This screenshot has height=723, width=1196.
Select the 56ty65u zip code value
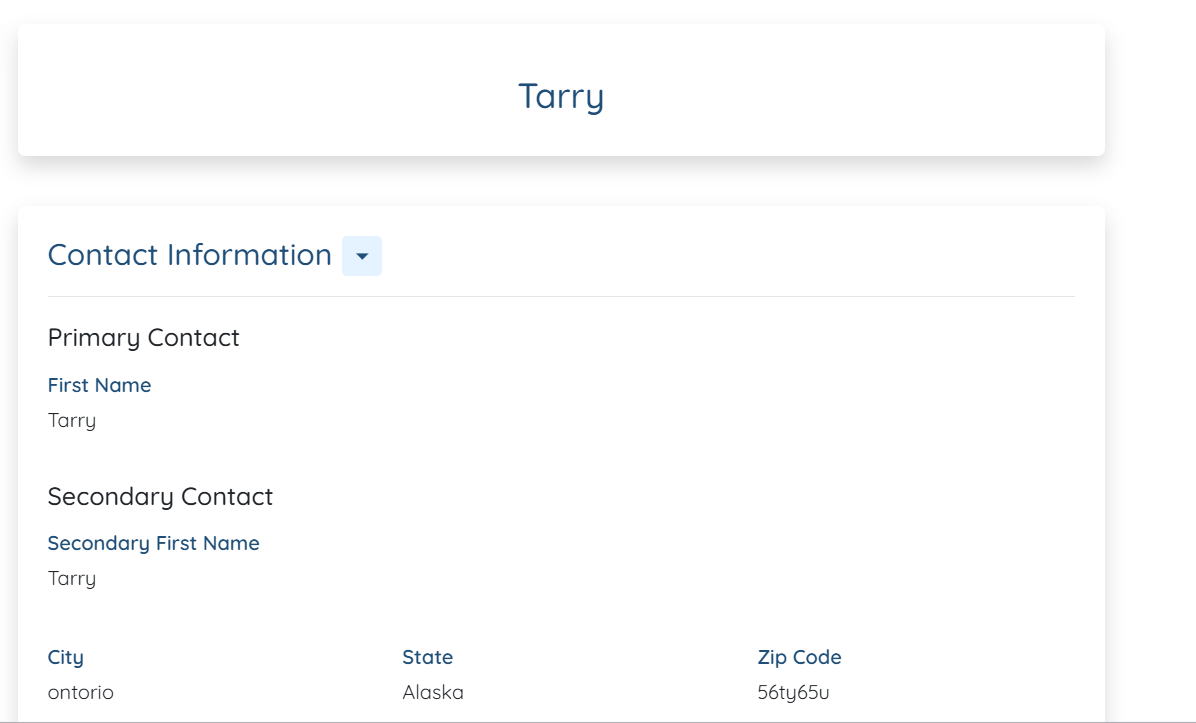pyautogui.click(x=793, y=692)
